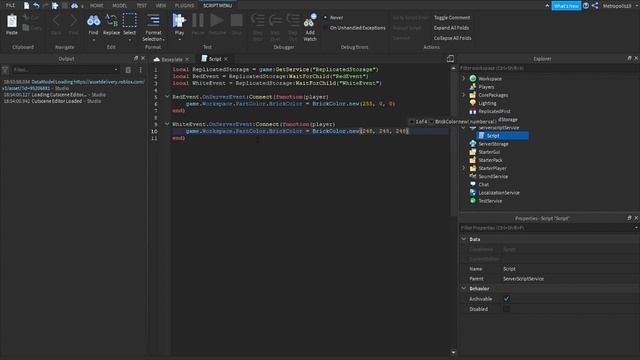Screen dimensions: 640x360
Task: Select the StarterGui item in Explorer
Action: [x=489, y=152]
